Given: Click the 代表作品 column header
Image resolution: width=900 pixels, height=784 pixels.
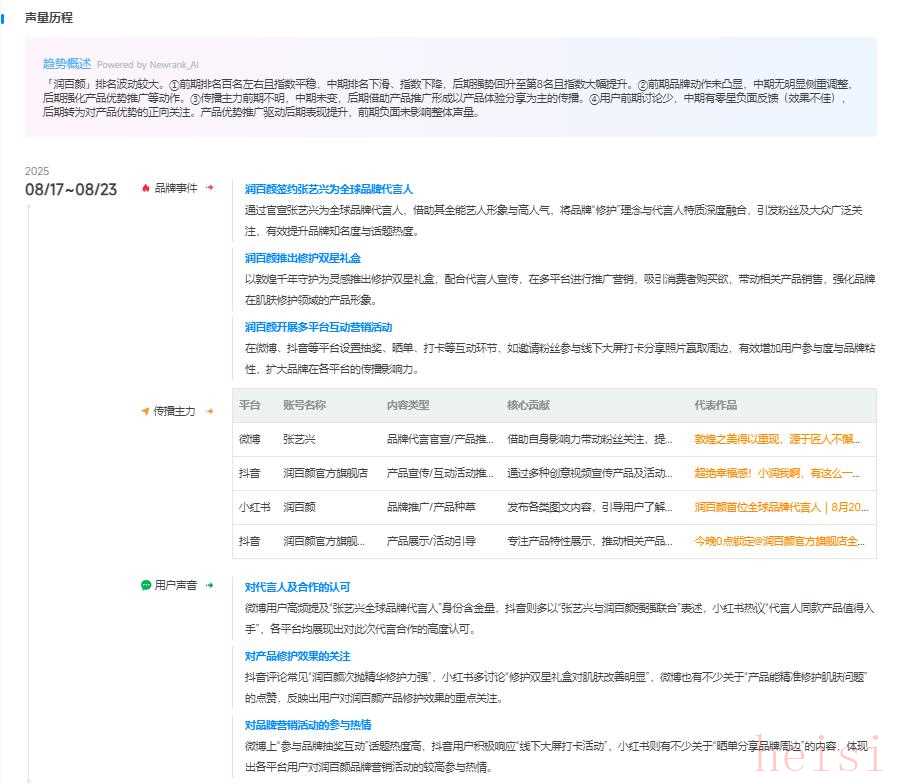Looking at the screenshot, I should pos(716,405).
